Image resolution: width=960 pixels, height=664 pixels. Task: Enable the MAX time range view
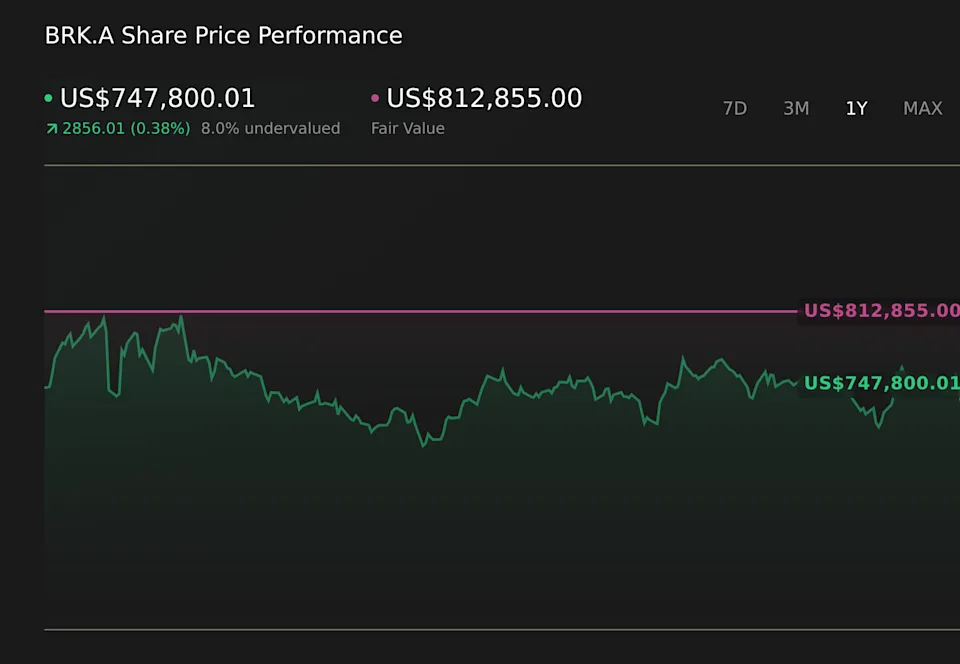[x=922, y=108]
